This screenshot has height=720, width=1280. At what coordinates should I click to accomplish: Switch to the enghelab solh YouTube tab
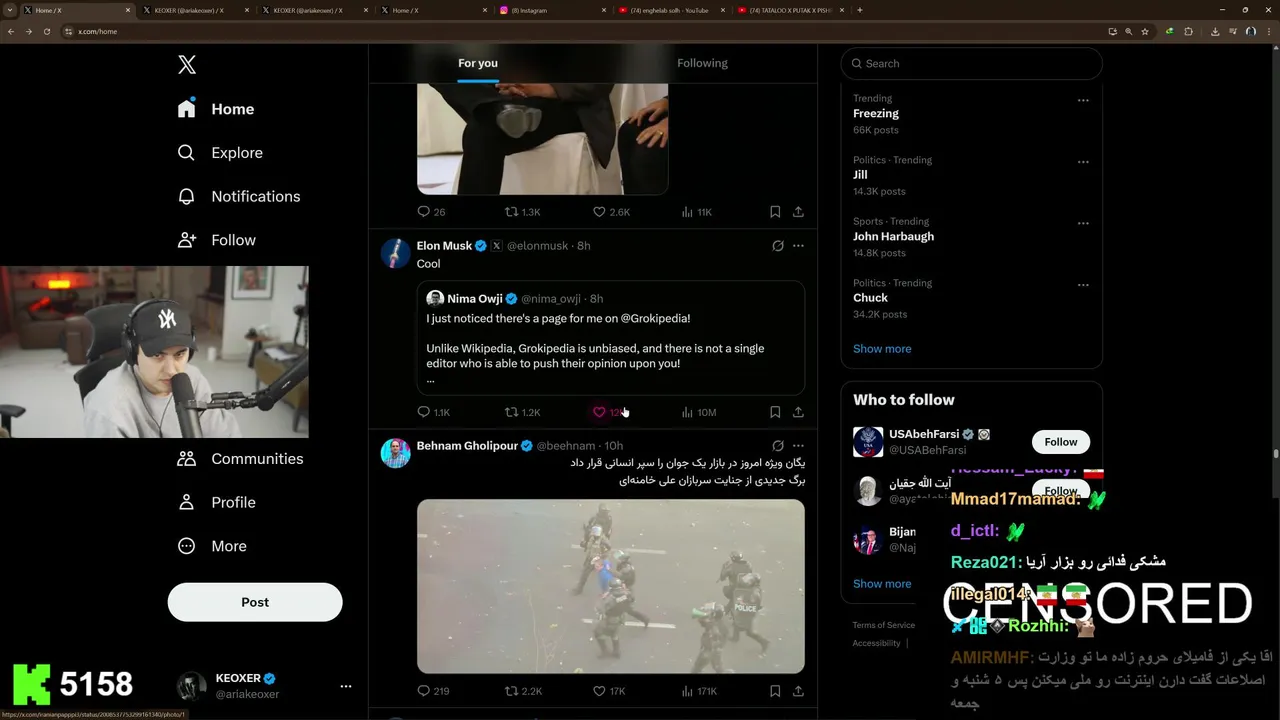pos(671,10)
